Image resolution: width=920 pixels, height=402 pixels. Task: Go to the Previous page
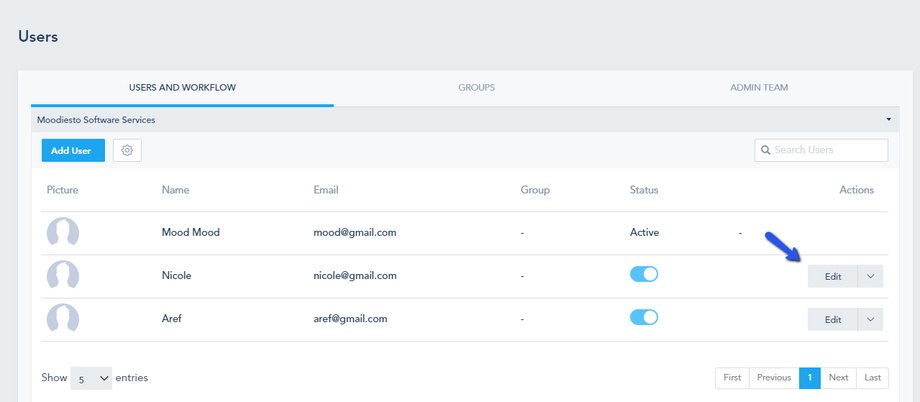click(774, 378)
